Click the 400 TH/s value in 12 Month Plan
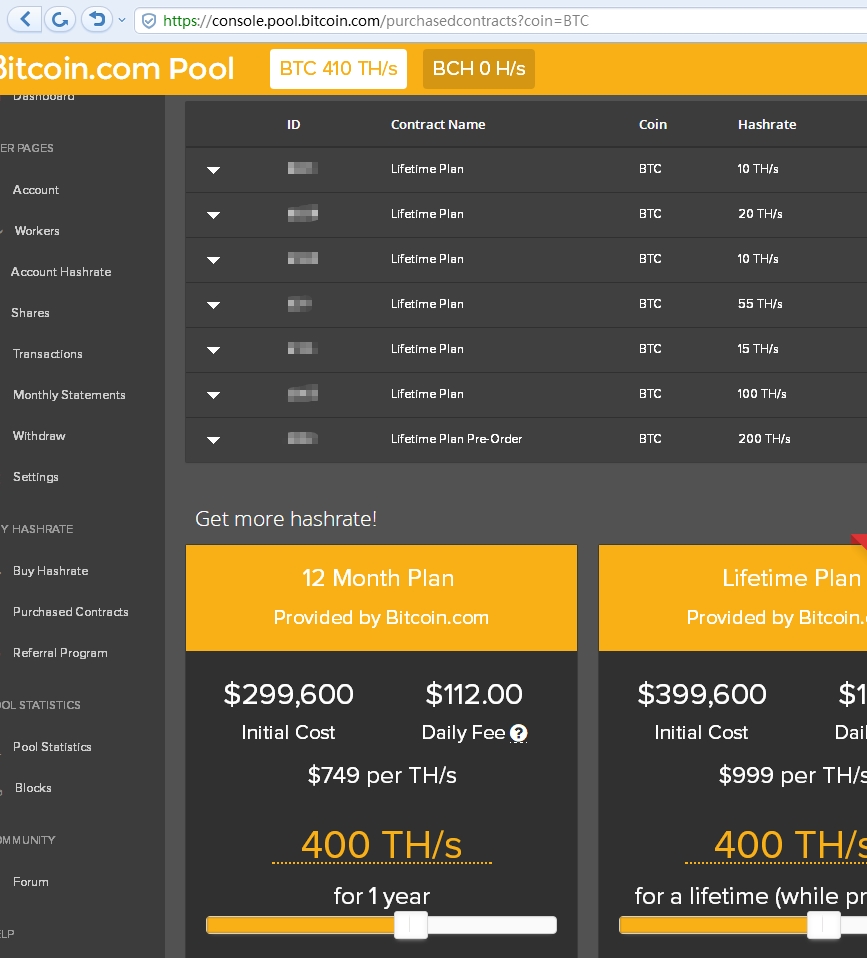 click(x=381, y=845)
